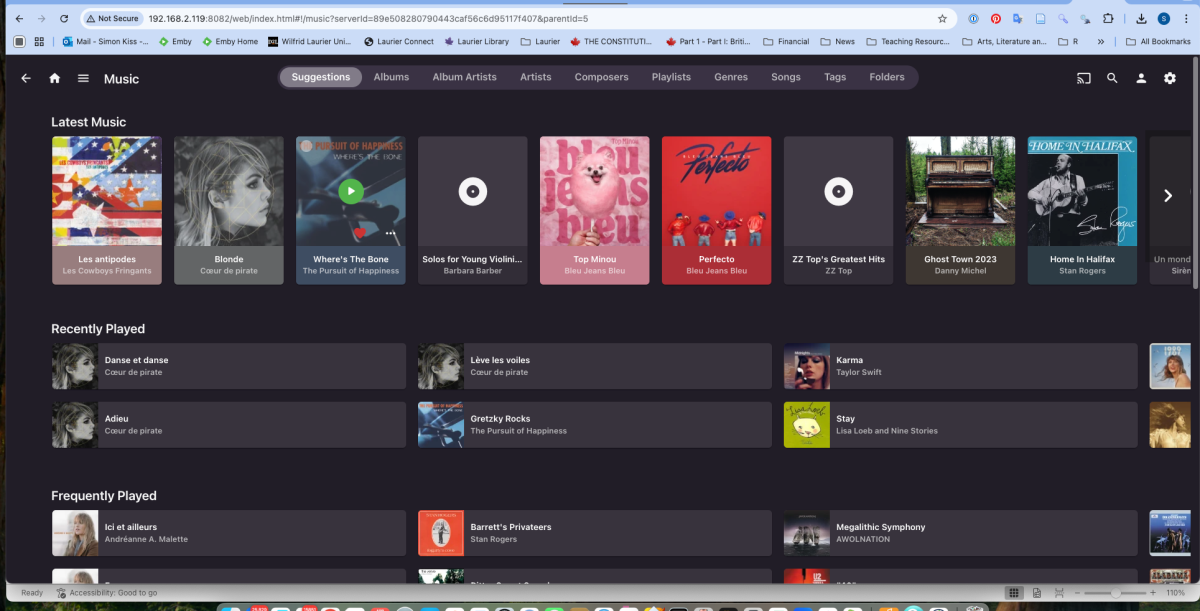Image resolution: width=1200 pixels, height=611 pixels.
Task: Open the Chrome three-dot menu
Action: point(1185,19)
